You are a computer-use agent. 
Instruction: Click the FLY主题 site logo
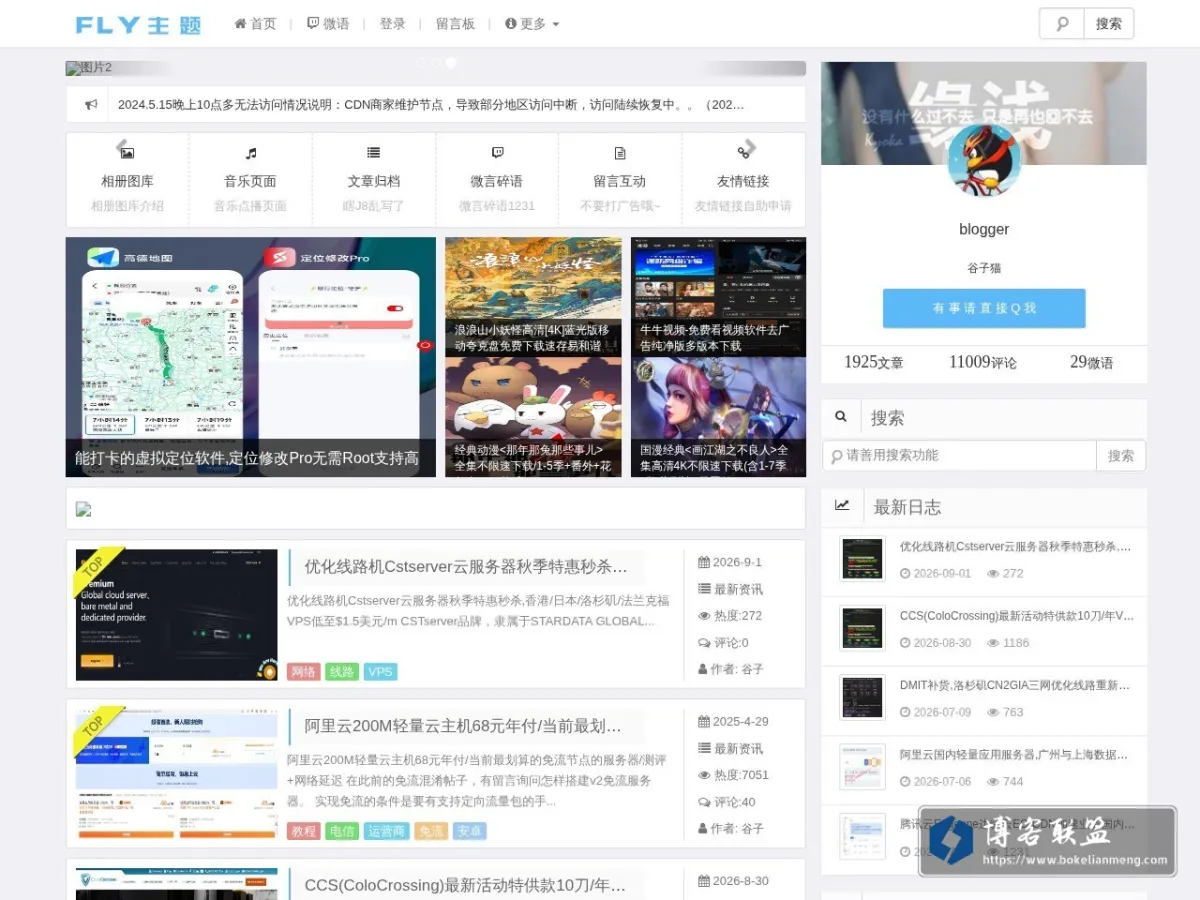(138, 24)
